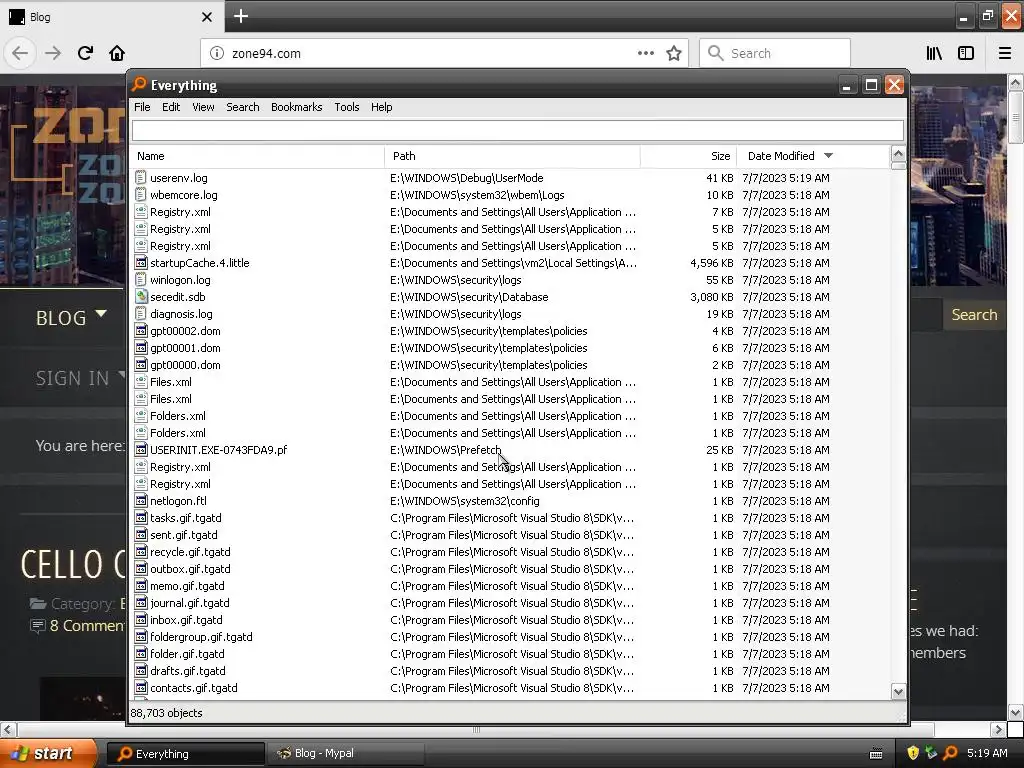
Task: Click the results list scroll-up arrow
Action: click(898, 155)
